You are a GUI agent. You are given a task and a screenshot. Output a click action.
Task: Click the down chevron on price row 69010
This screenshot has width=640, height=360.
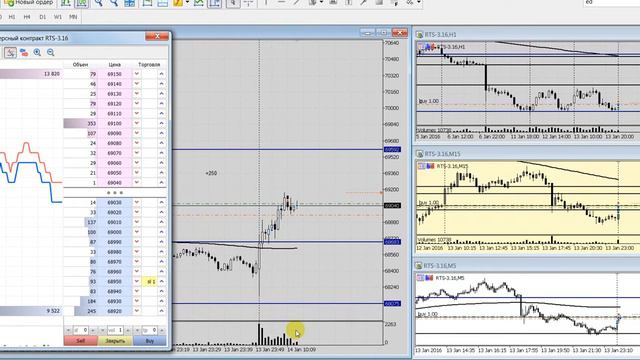(x=137, y=222)
